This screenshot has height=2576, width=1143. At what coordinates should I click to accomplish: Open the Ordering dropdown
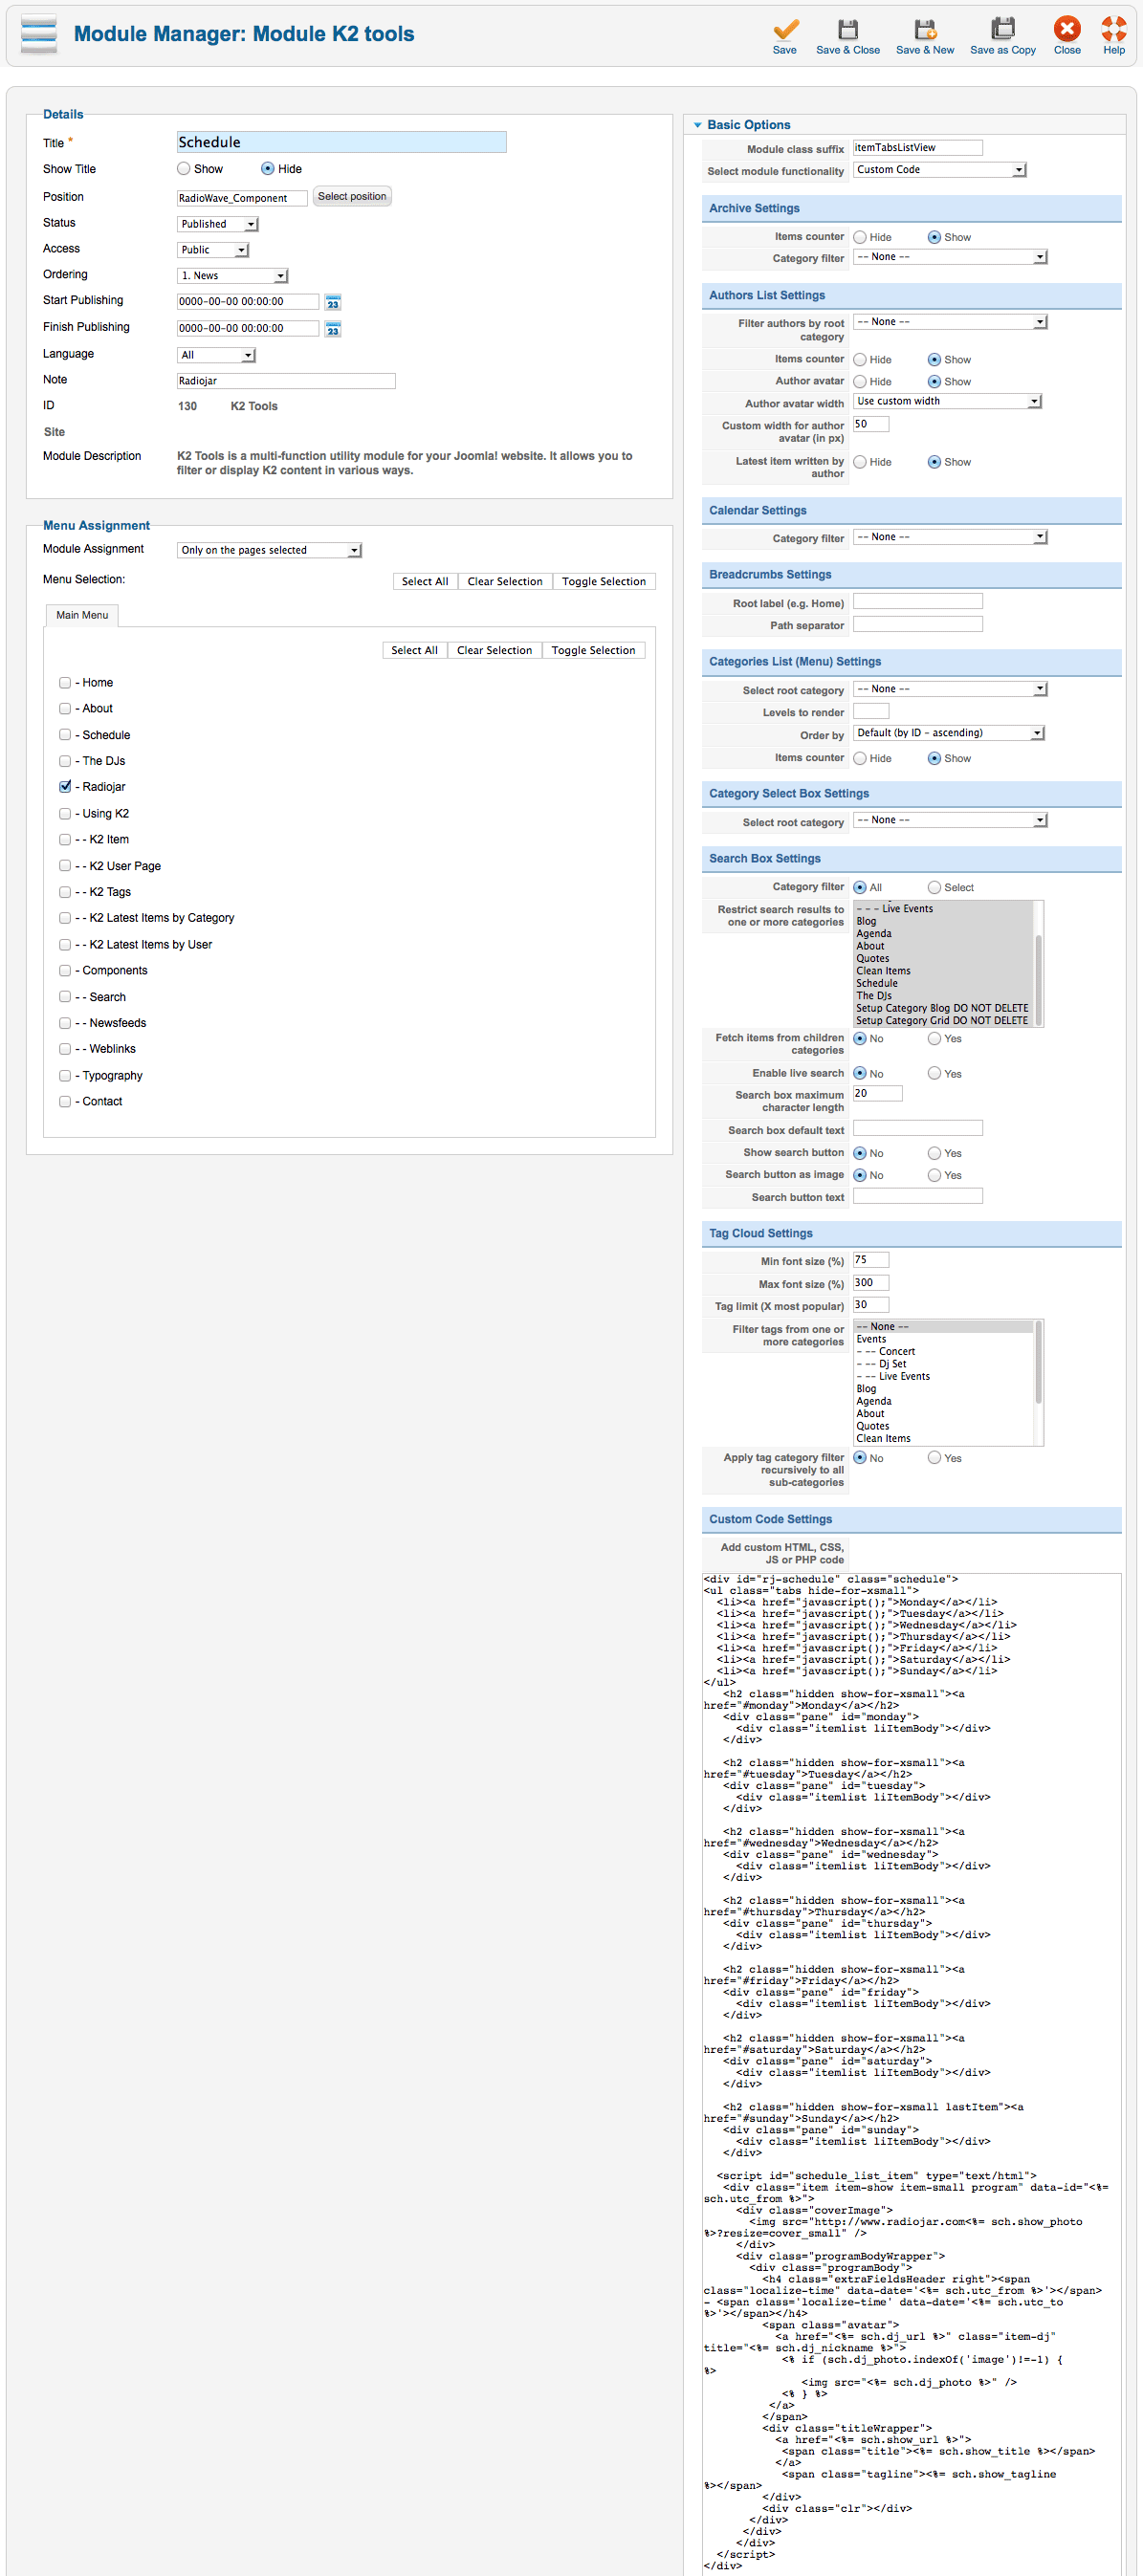(233, 276)
